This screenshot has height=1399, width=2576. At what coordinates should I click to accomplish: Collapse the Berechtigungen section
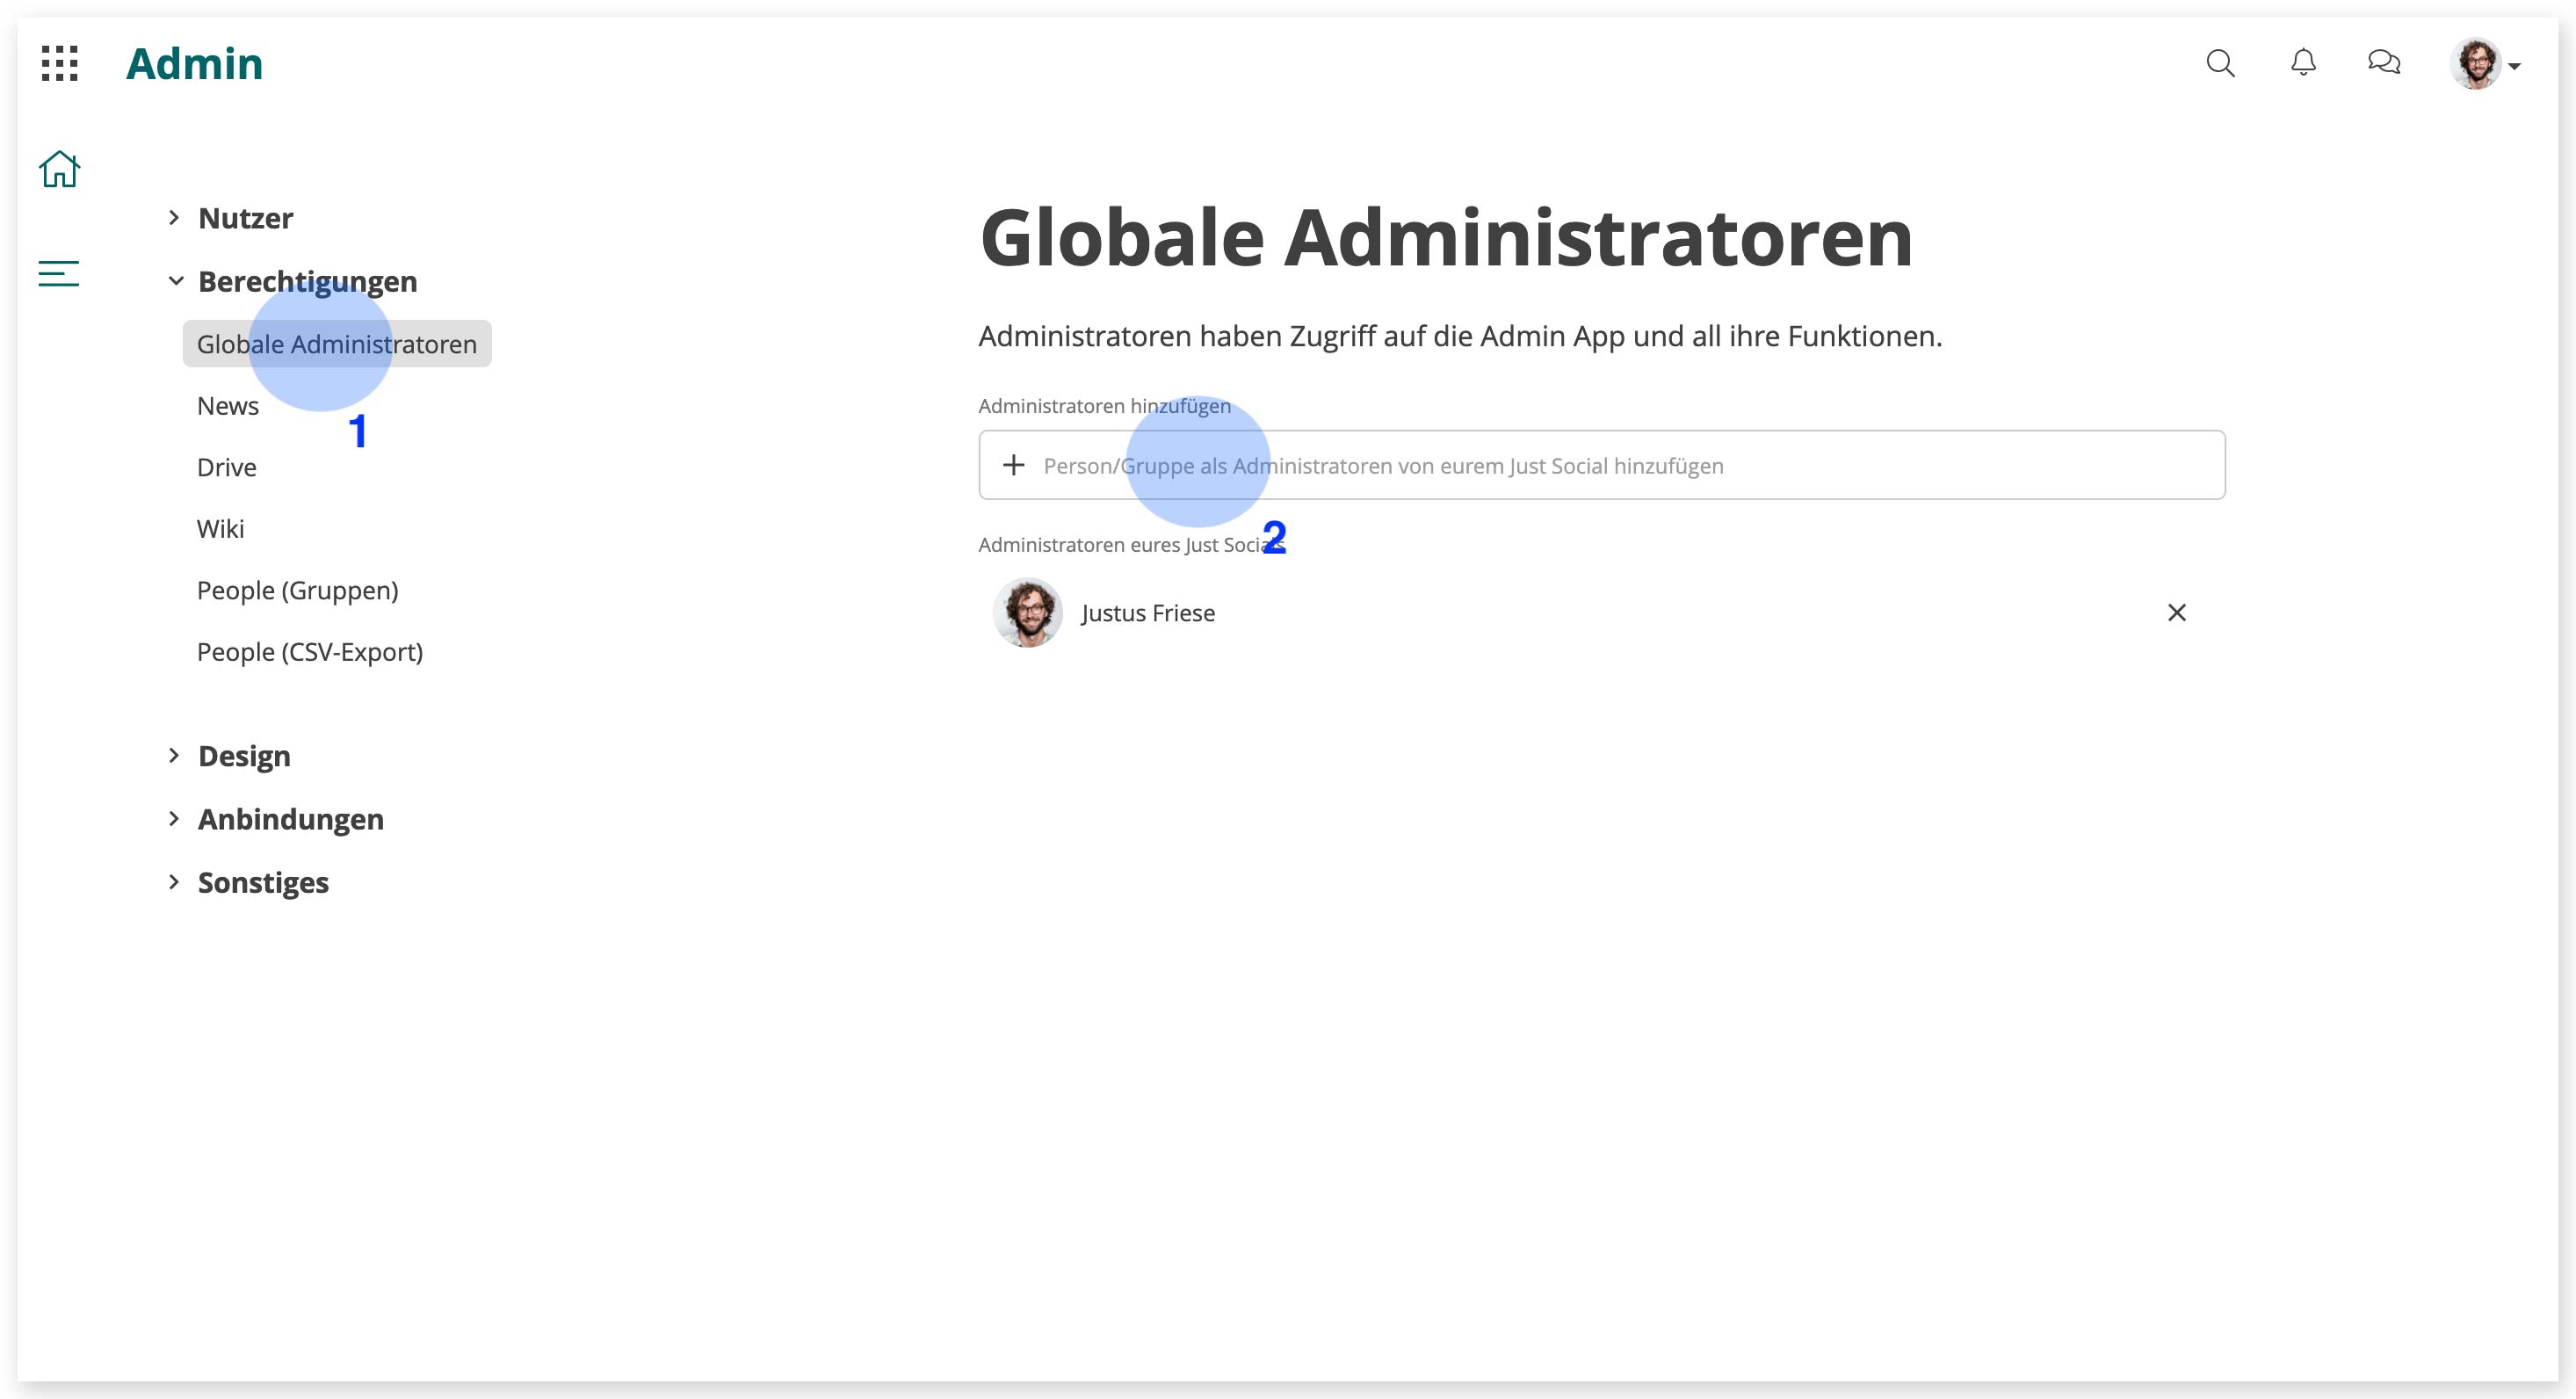292,281
